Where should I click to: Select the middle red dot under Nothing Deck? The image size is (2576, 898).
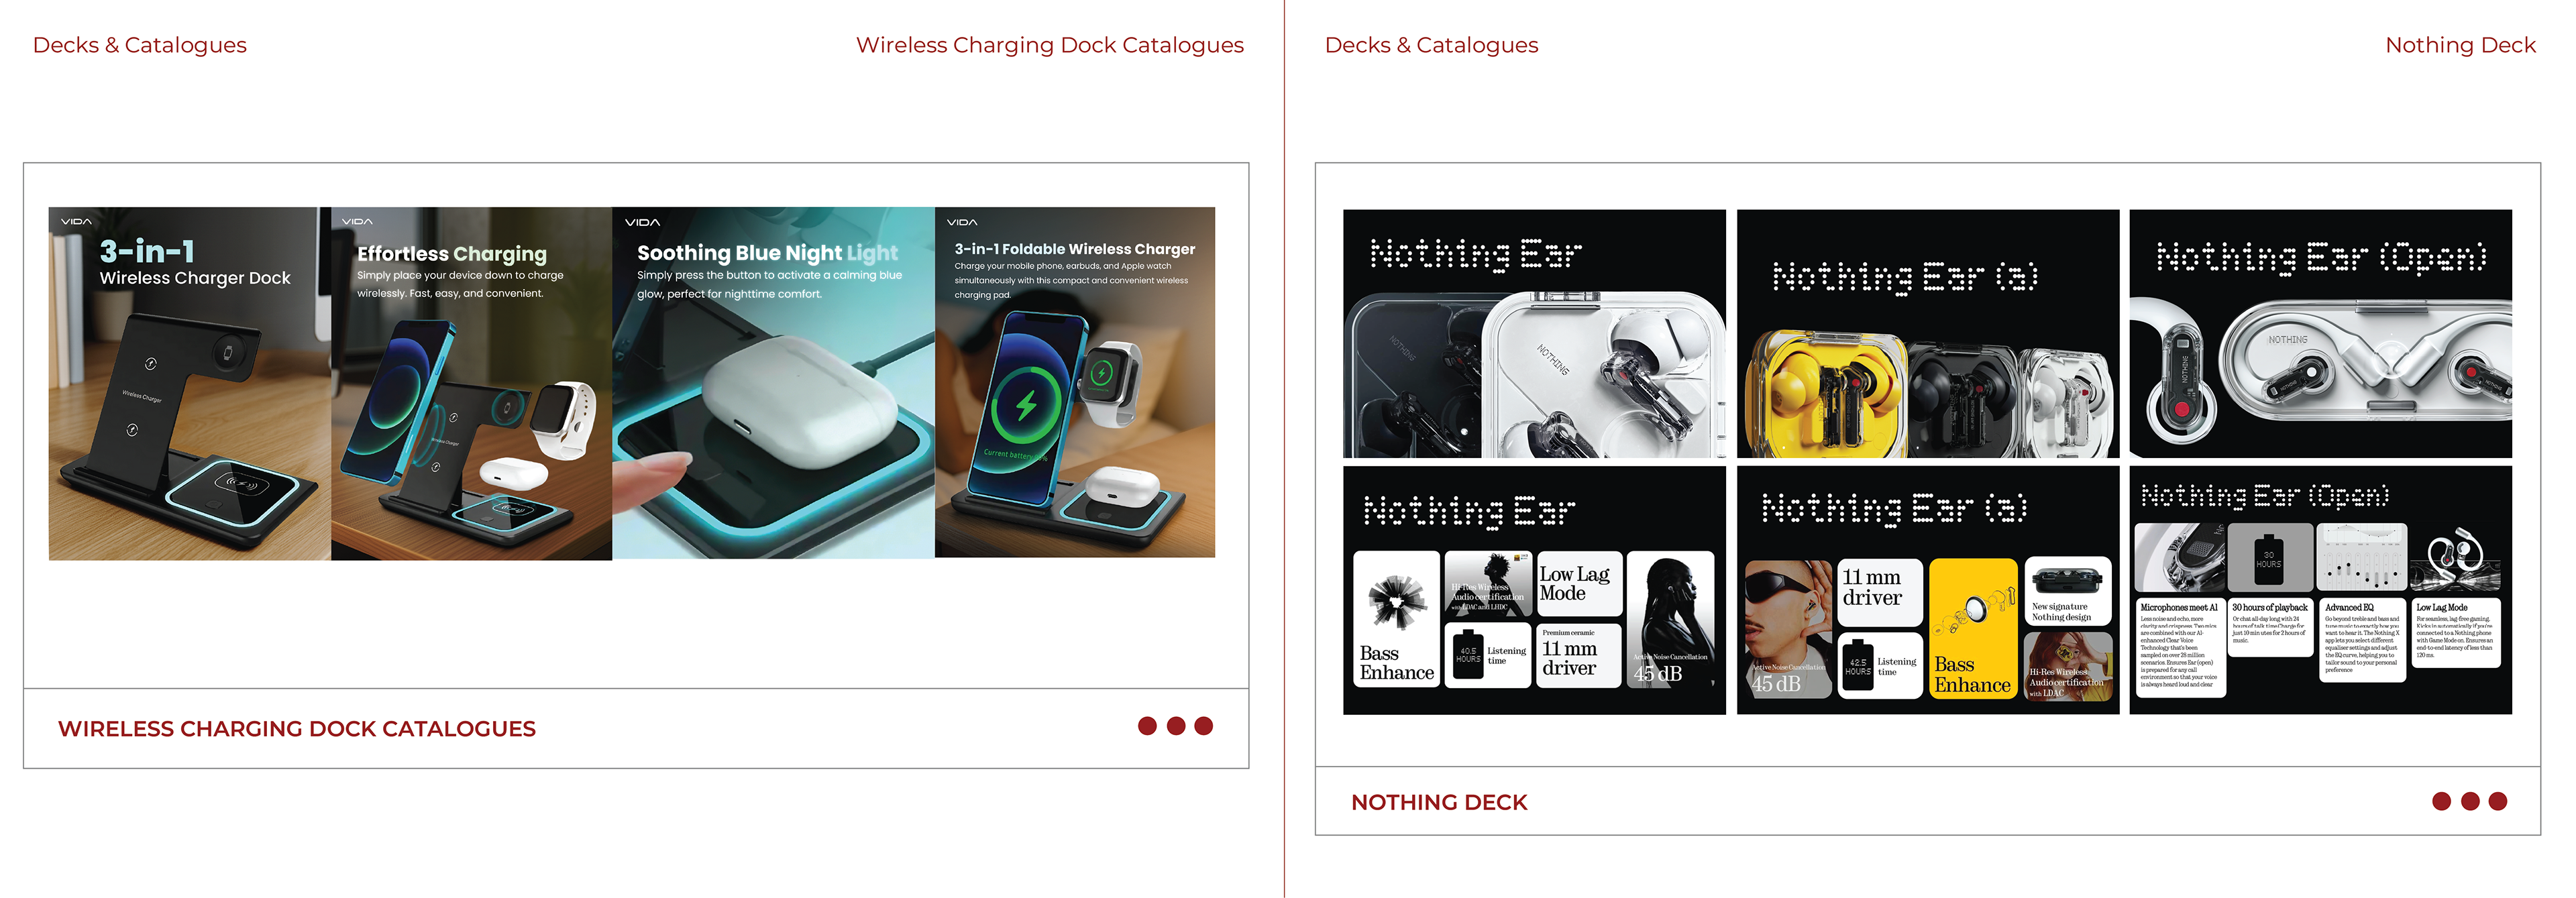pos(2470,801)
